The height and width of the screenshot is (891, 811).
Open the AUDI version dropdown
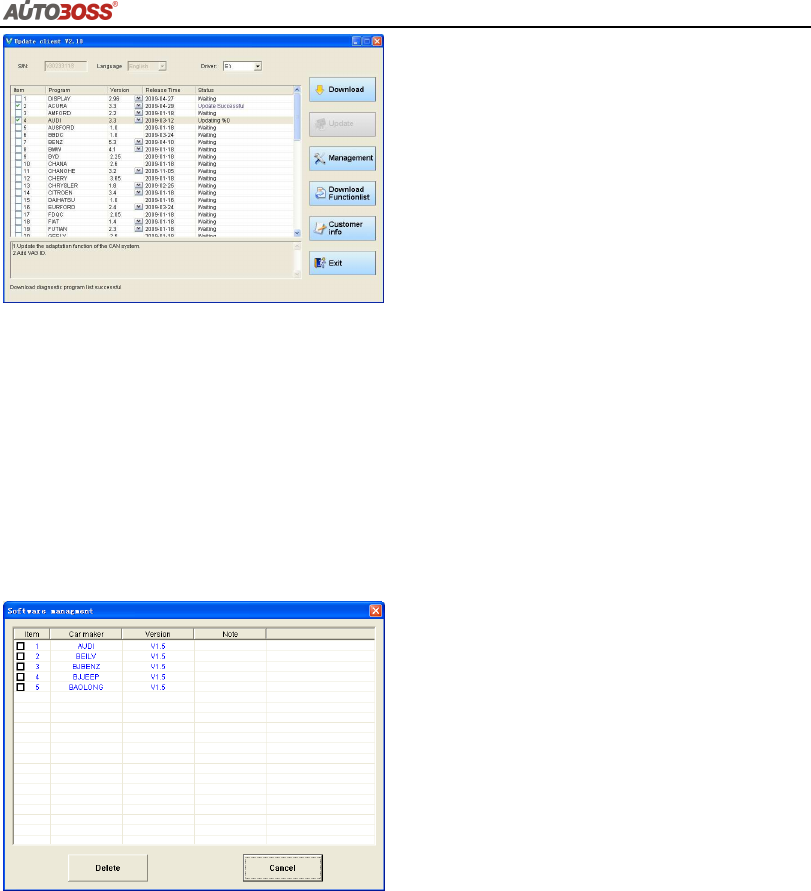tap(138, 120)
